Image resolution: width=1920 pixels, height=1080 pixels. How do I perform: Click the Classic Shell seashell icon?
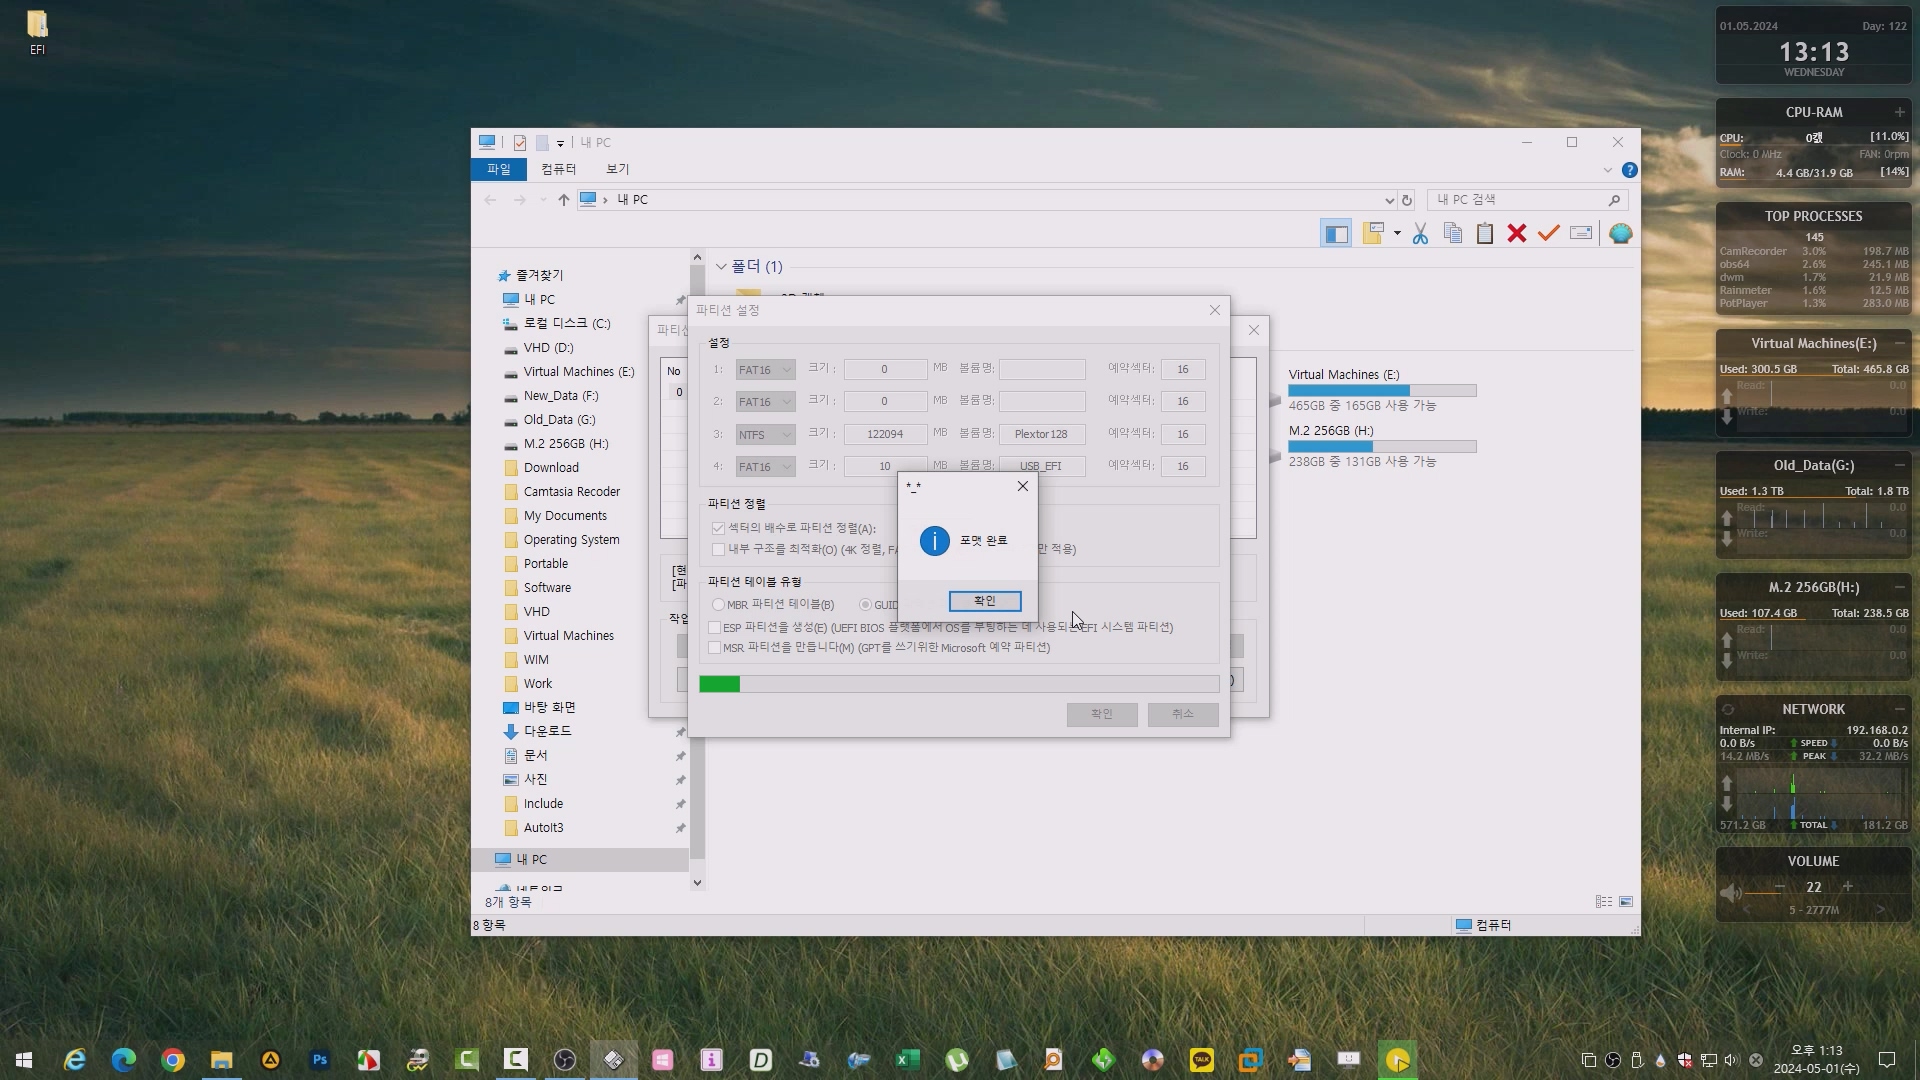point(1621,234)
